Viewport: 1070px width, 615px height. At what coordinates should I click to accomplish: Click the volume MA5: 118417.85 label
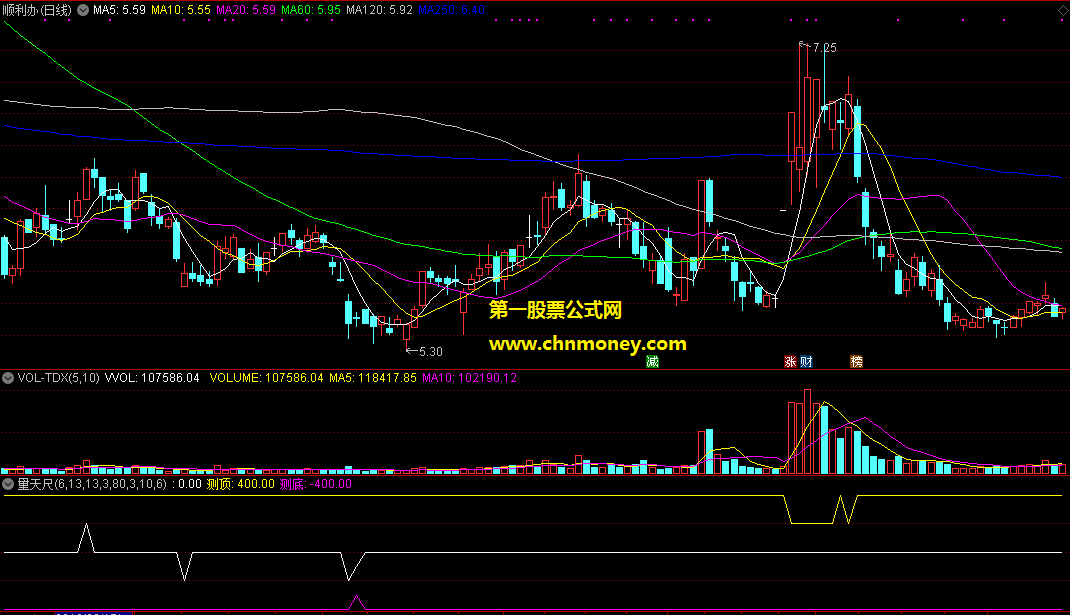pos(373,377)
